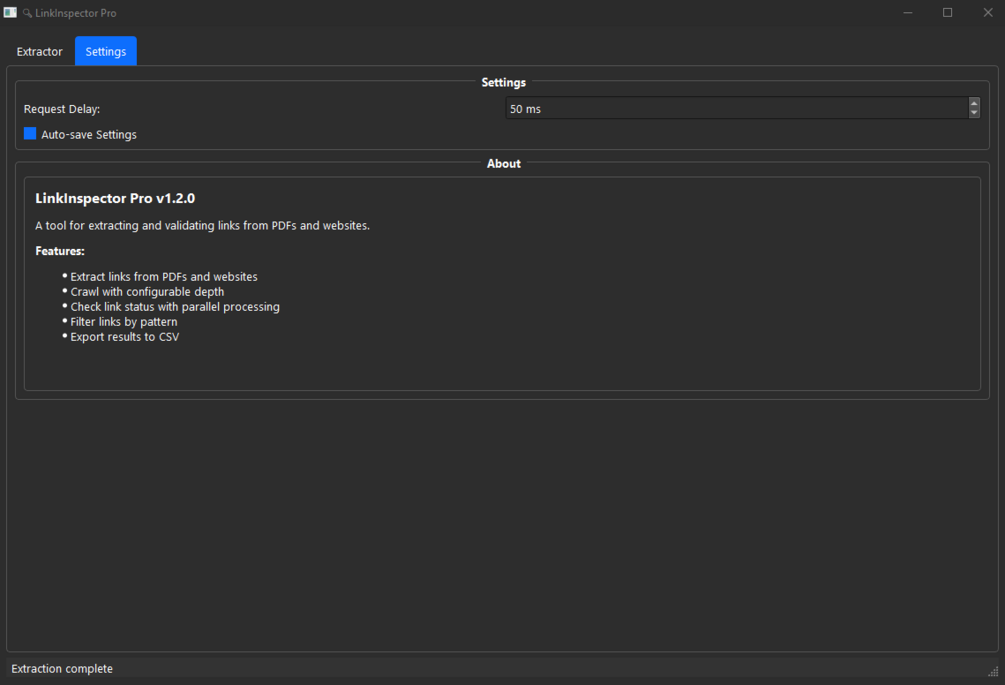Decrease Request Delay with down arrow
Image resolution: width=1005 pixels, height=685 pixels.
974,113
